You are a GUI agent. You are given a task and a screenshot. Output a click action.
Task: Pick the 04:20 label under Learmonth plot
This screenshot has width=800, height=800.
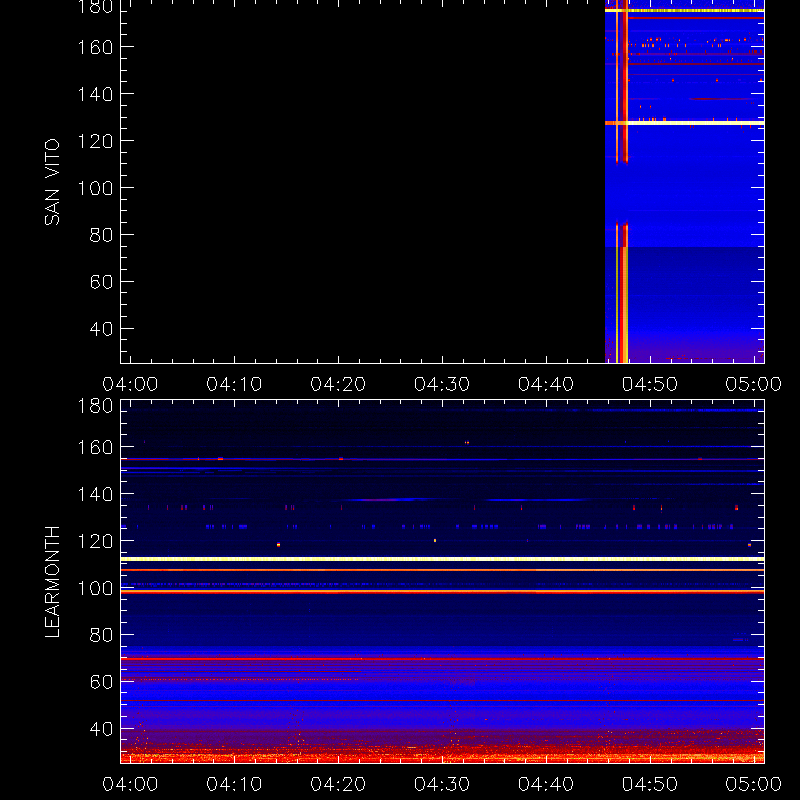coord(338,784)
